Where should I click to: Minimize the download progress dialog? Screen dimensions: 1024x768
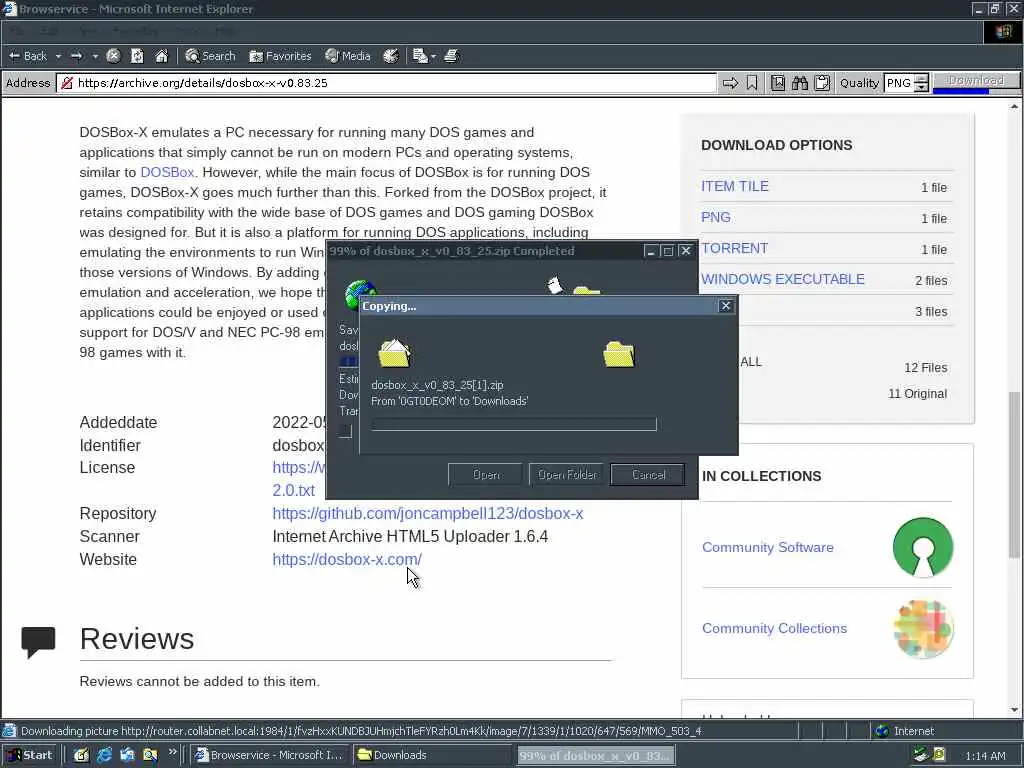(650, 251)
